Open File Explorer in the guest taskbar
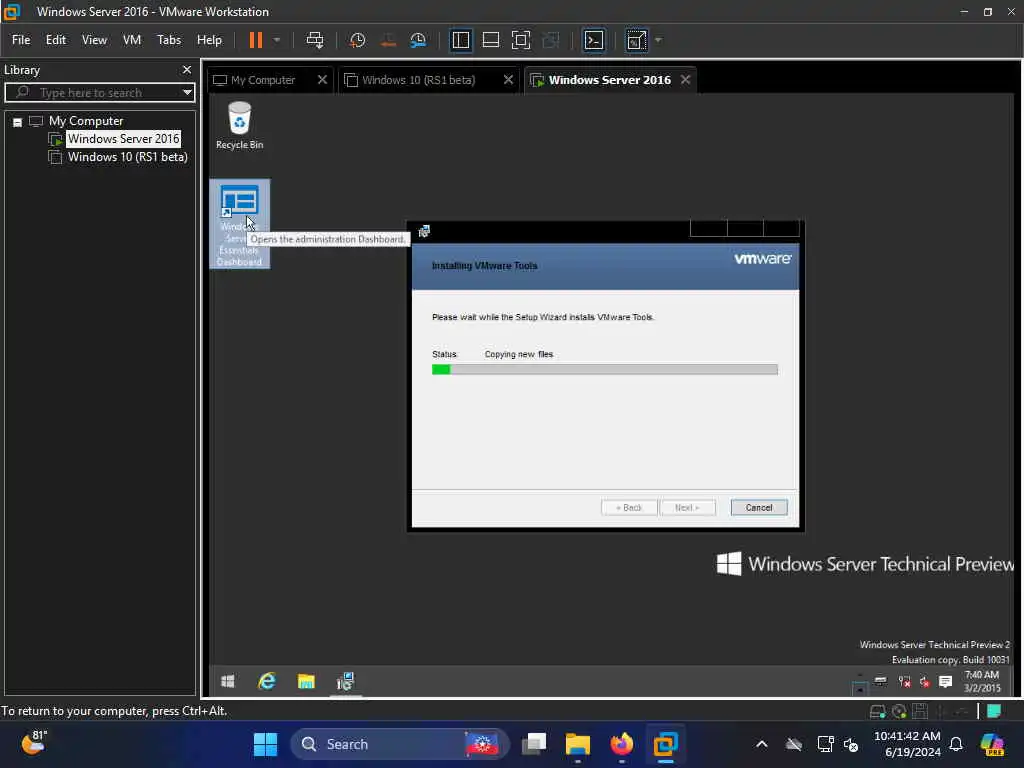The height and width of the screenshot is (768, 1024). point(306,682)
